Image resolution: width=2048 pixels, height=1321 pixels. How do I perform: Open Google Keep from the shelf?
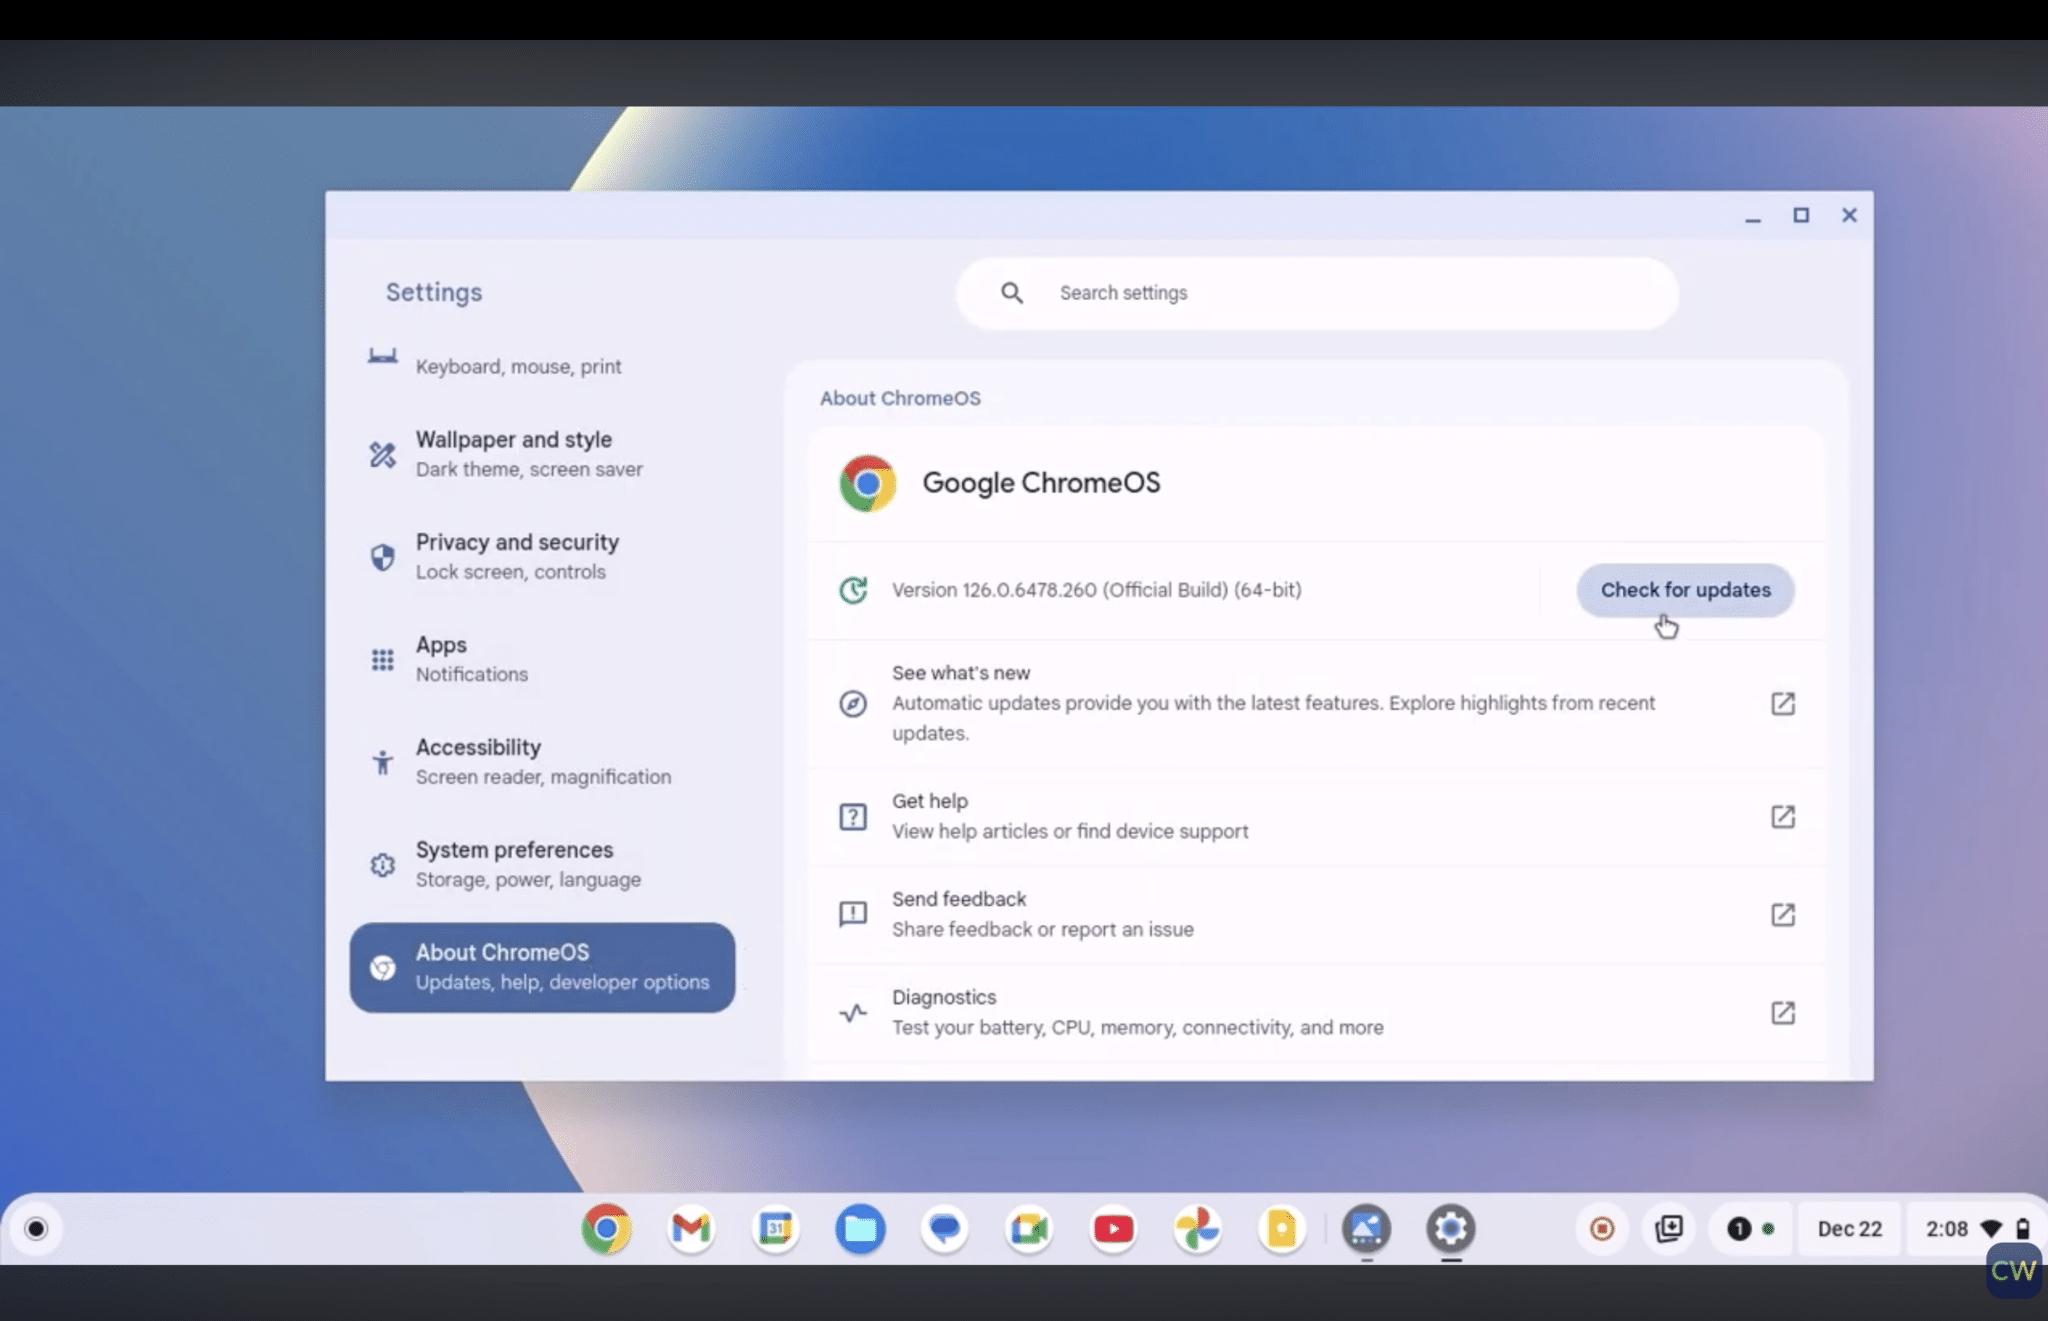[1281, 1228]
